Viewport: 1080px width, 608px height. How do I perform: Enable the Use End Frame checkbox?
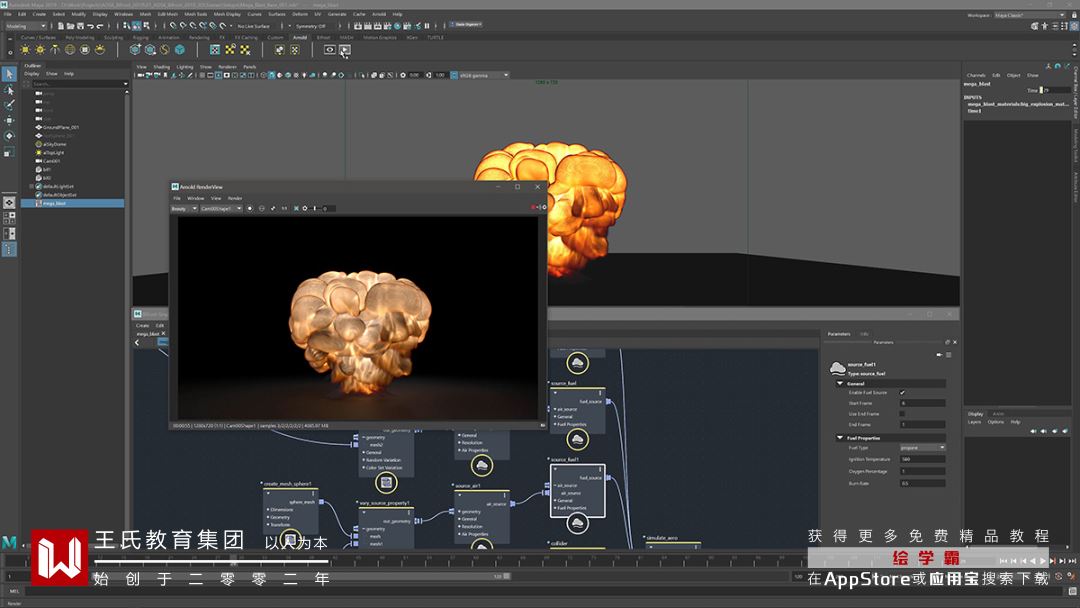pos(902,414)
